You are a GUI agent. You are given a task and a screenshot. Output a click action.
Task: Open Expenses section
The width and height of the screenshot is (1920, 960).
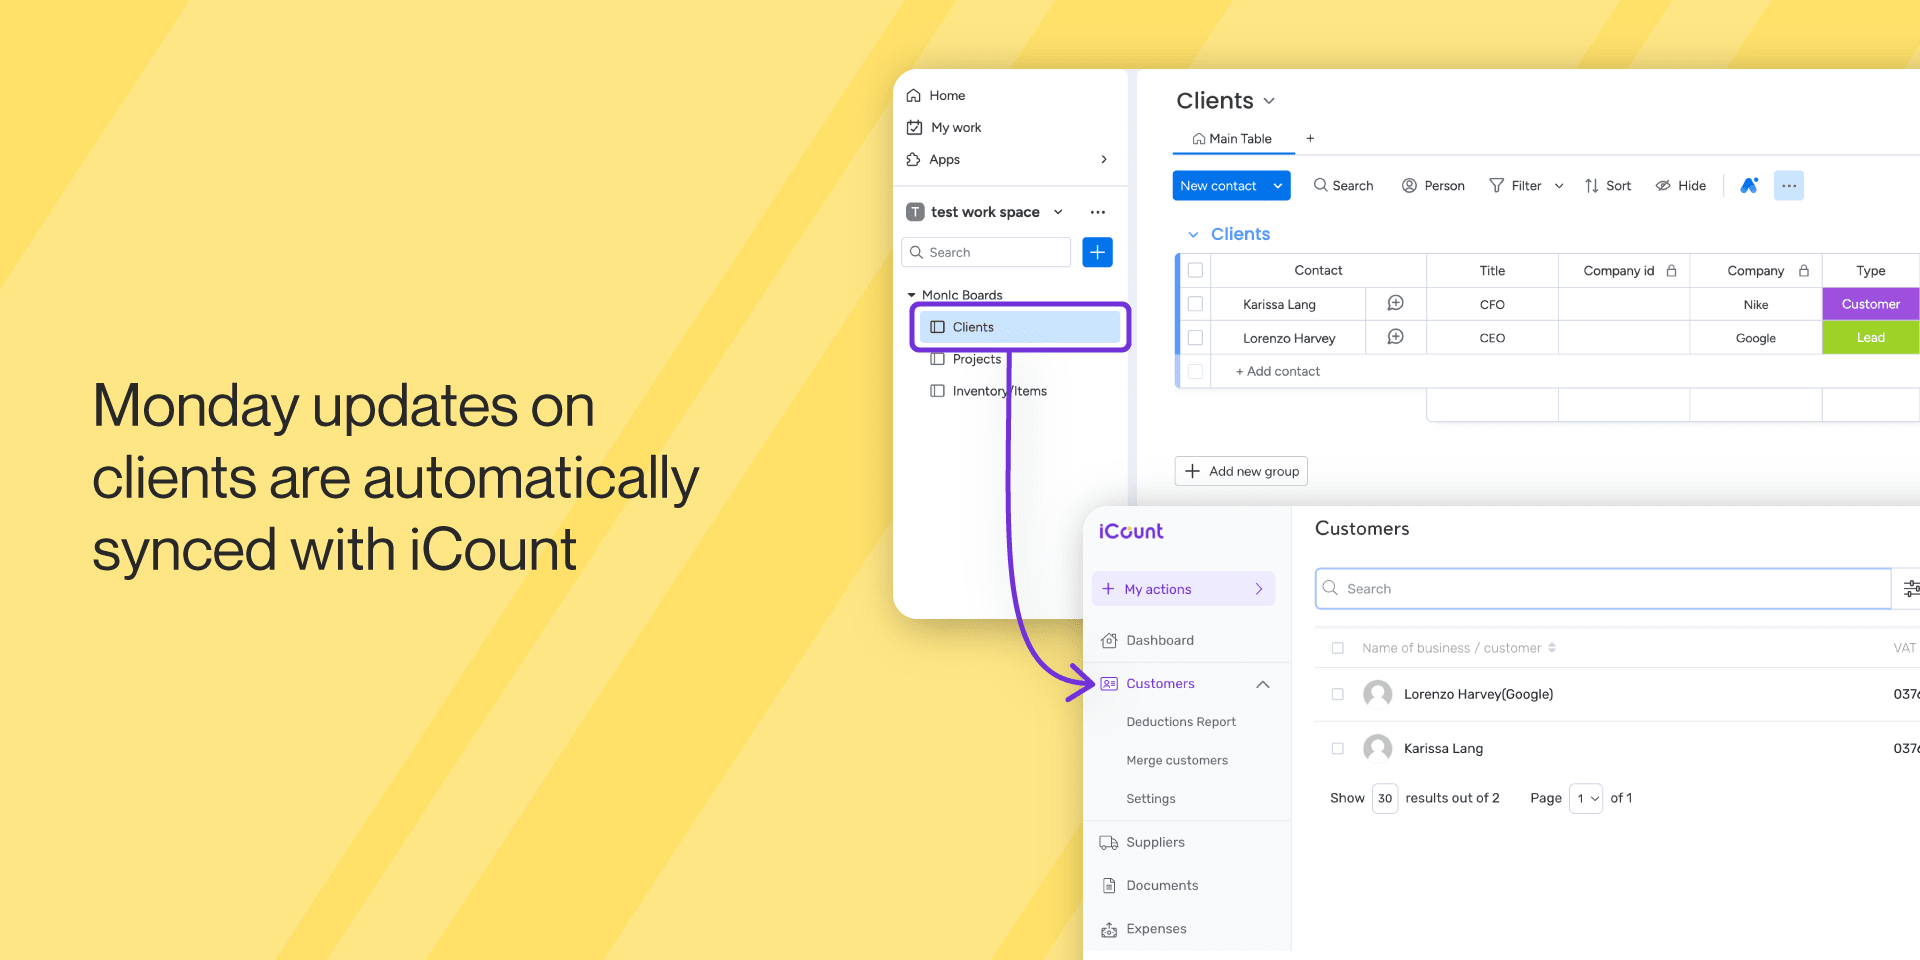(1143, 928)
